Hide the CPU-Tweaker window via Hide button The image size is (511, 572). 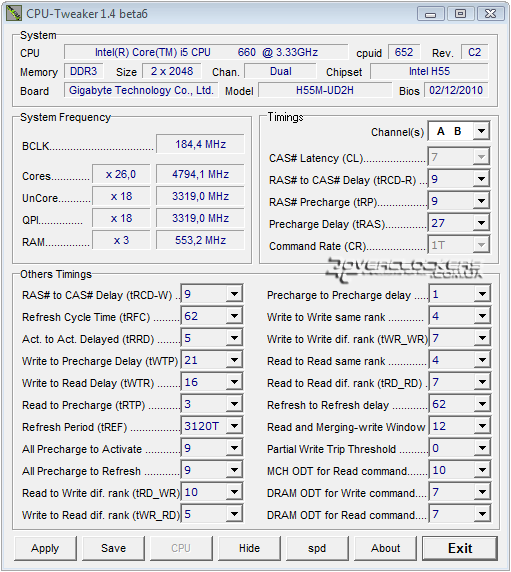(249, 548)
